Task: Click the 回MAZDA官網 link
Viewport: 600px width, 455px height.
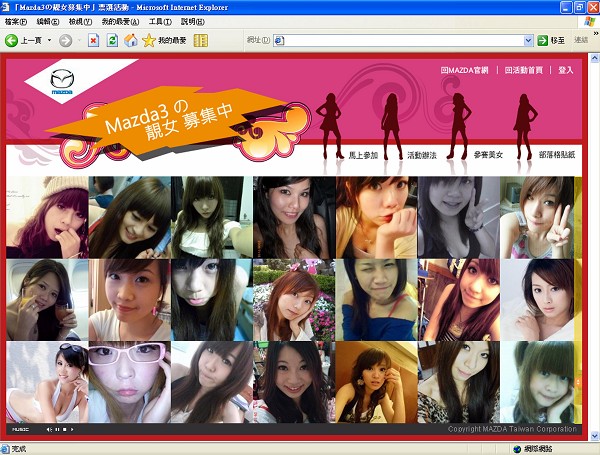Action: coord(468,70)
